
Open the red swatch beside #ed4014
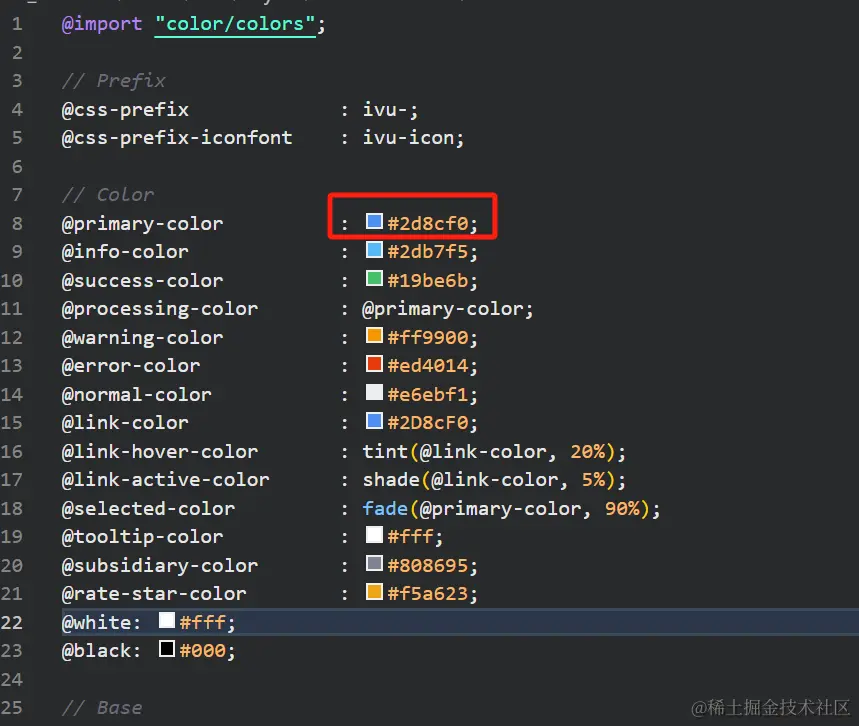tap(374, 364)
